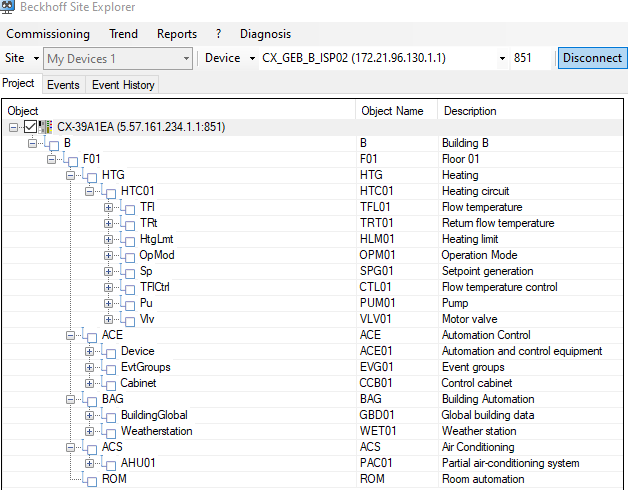Select the HtgLmt tree row label
The height and width of the screenshot is (490, 628).
(x=156, y=239)
